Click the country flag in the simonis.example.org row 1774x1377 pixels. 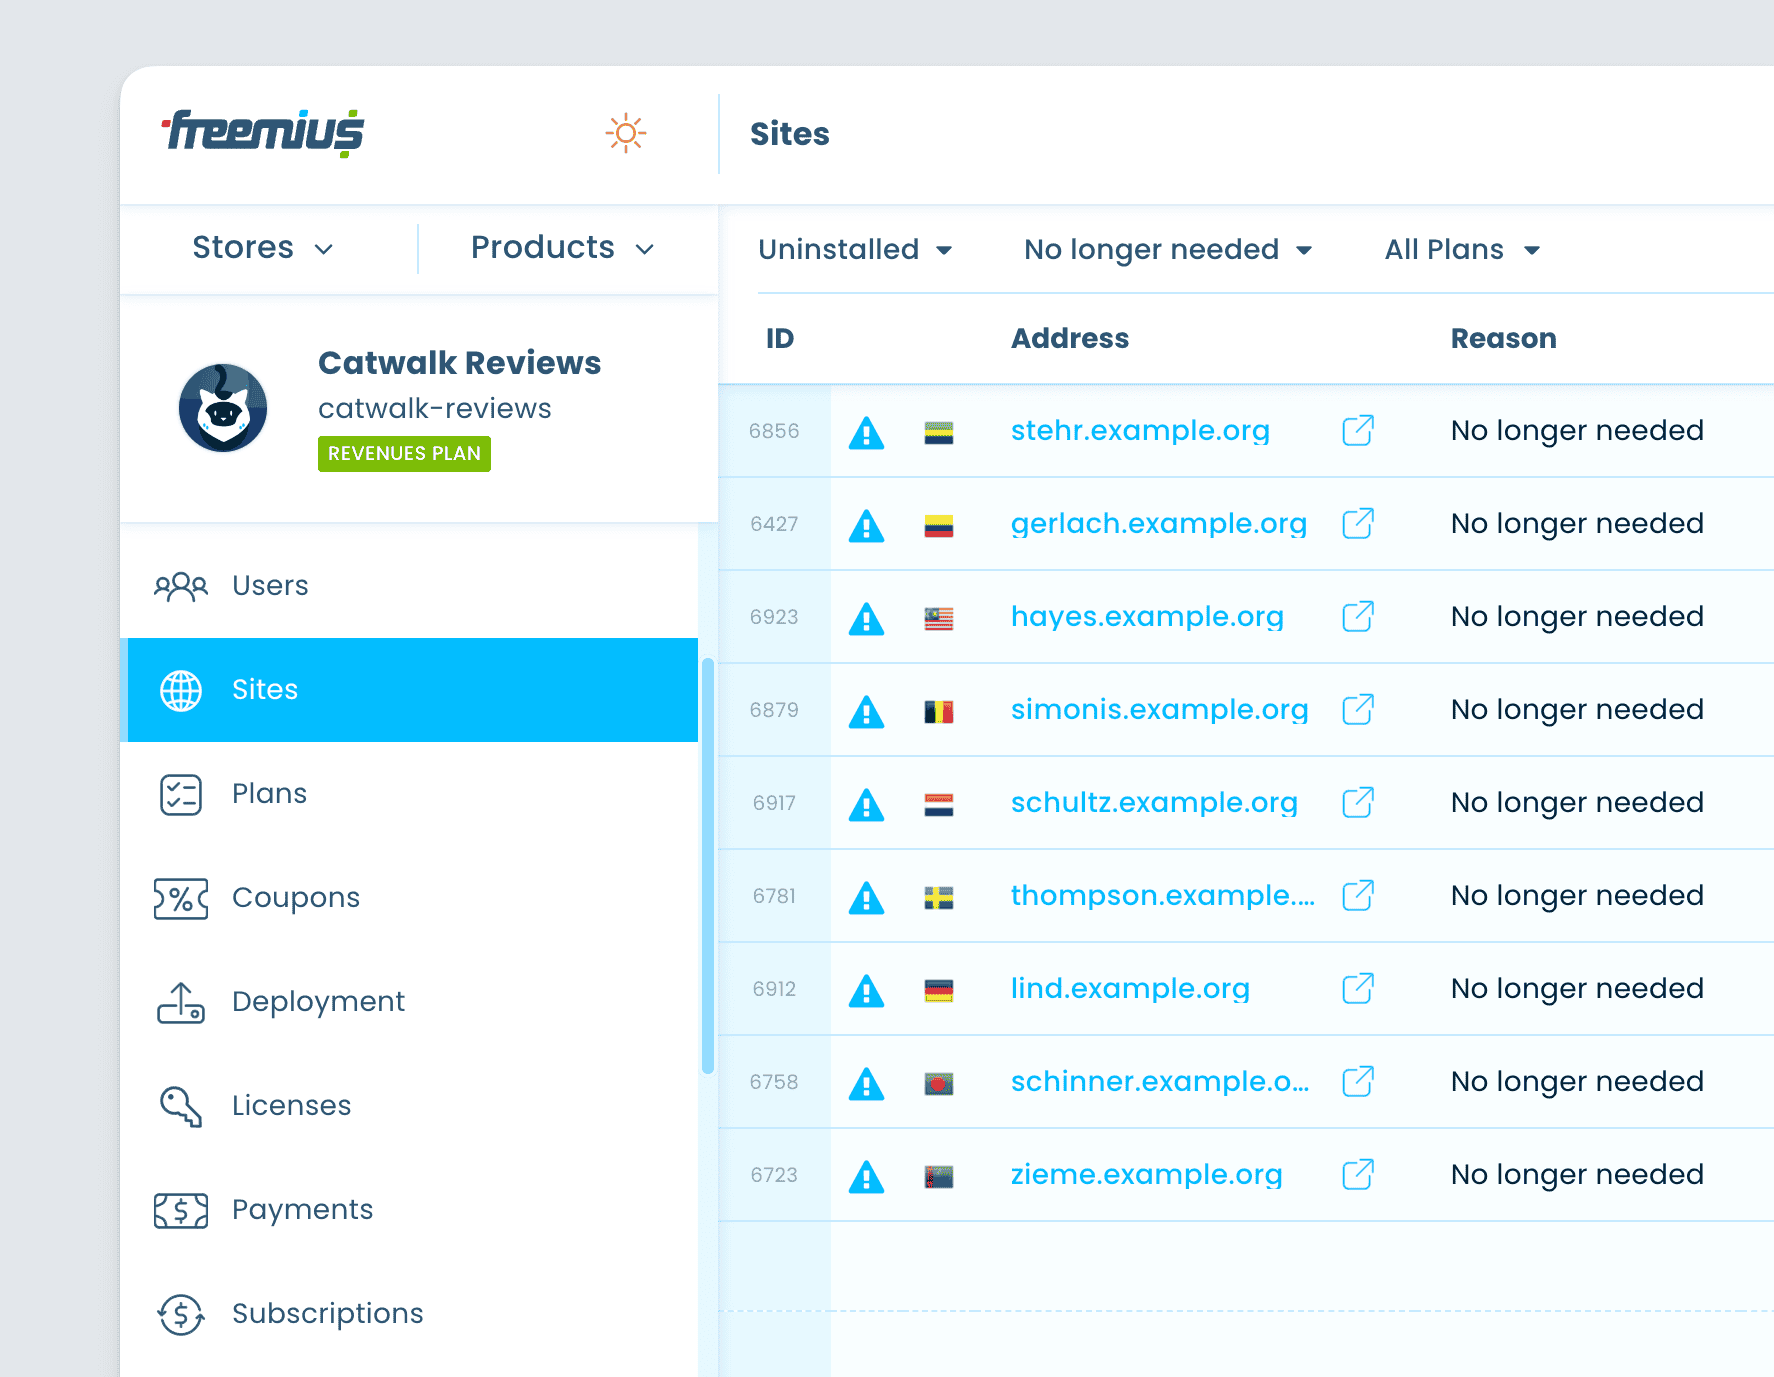click(939, 711)
